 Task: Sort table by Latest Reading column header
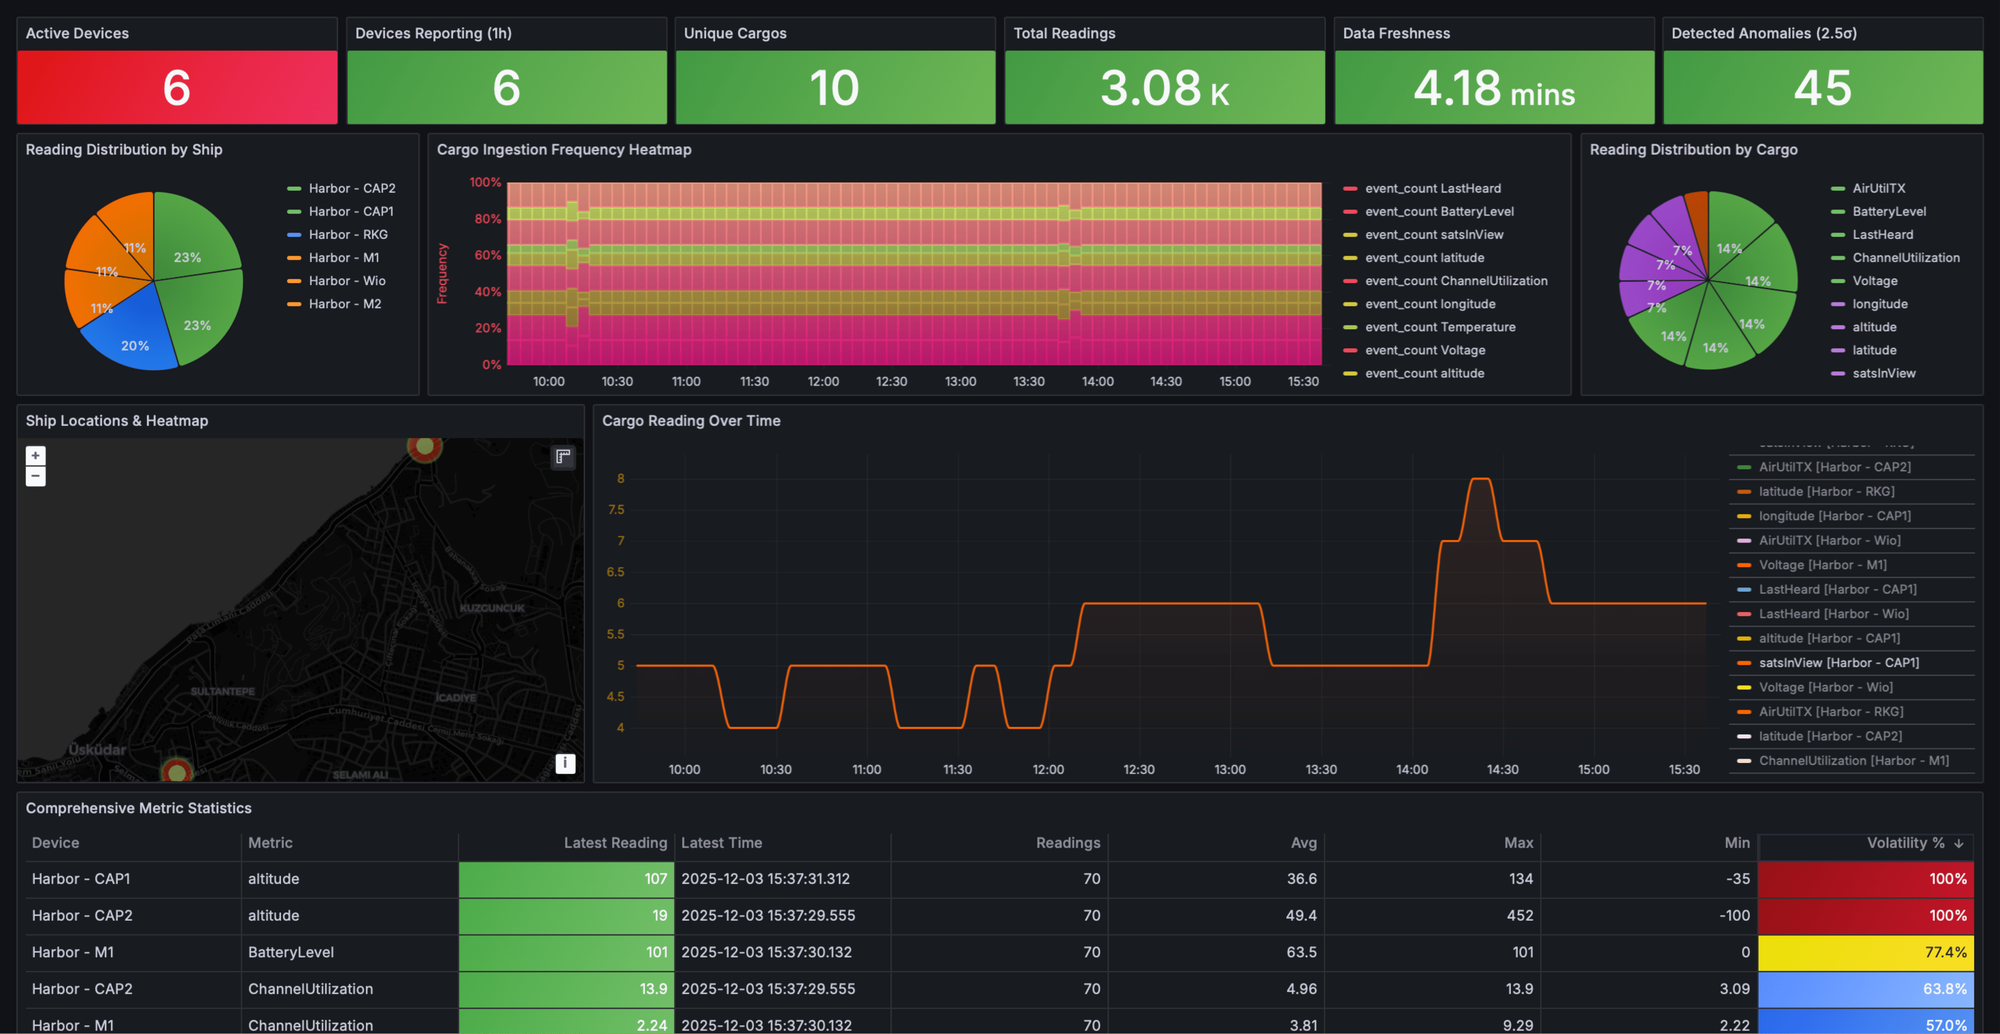point(614,843)
